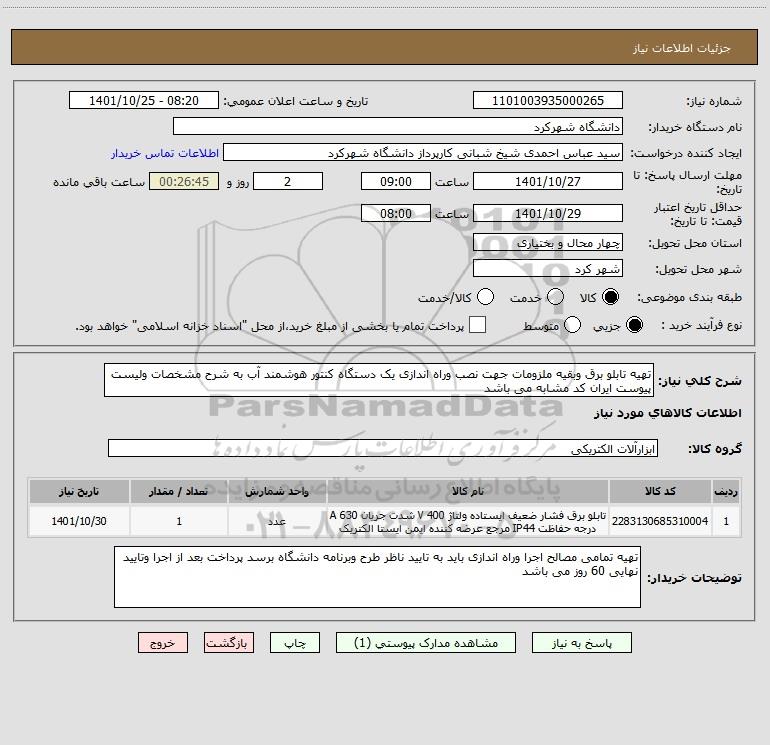Image resolution: width=770 pixels, height=745 pixels.
Task: Click the unit cell عدد
Action: pyautogui.click(x=277, y=522)
